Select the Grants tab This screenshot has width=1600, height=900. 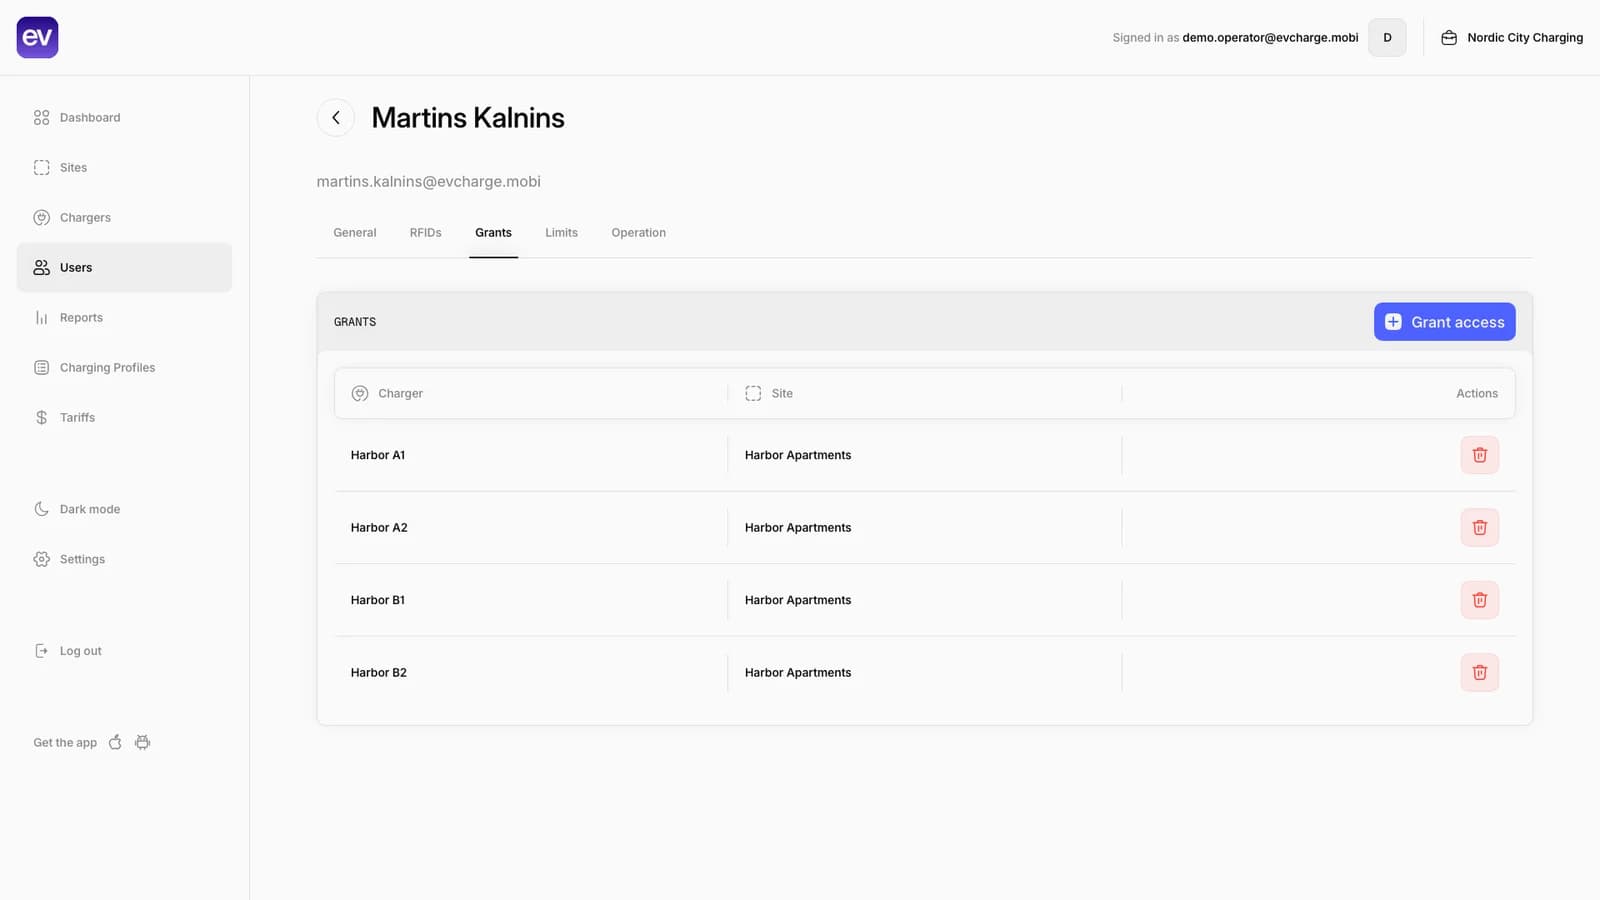click(x=493, y=232)
